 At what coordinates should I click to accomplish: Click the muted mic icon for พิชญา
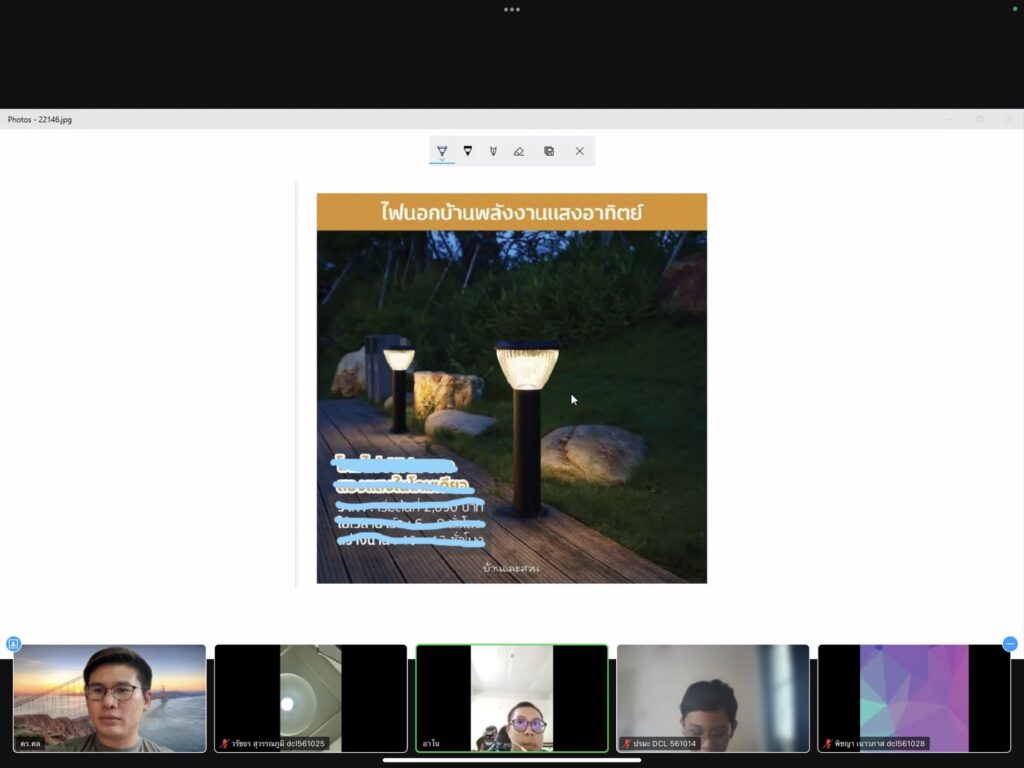tap(828, 744)
